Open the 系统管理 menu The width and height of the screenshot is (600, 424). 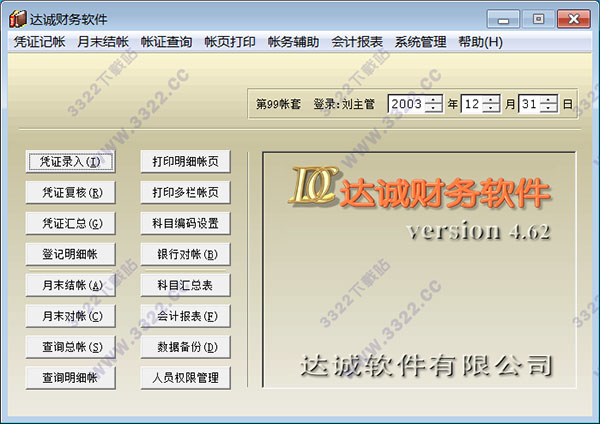421,42
